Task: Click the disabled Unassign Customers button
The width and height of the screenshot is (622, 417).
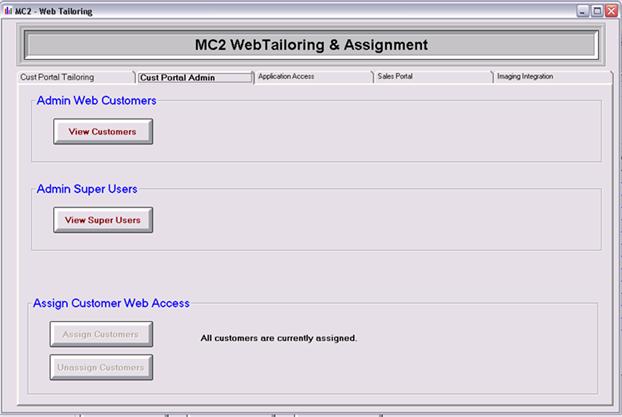Action: point(102,367)
